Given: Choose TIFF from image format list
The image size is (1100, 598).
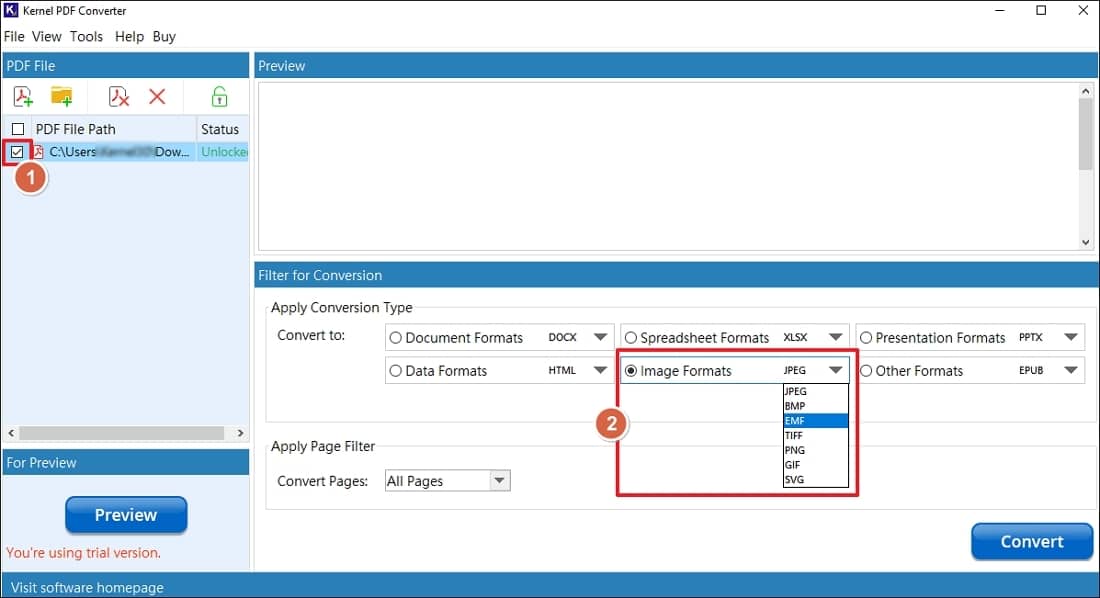Looking at the screenshot, I should pyautogui.click(x=816, y=436).
